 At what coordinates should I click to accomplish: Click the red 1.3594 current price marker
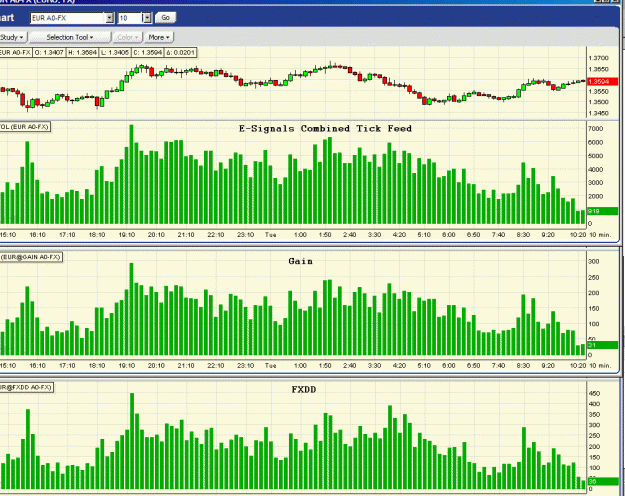tap(602, 81)
